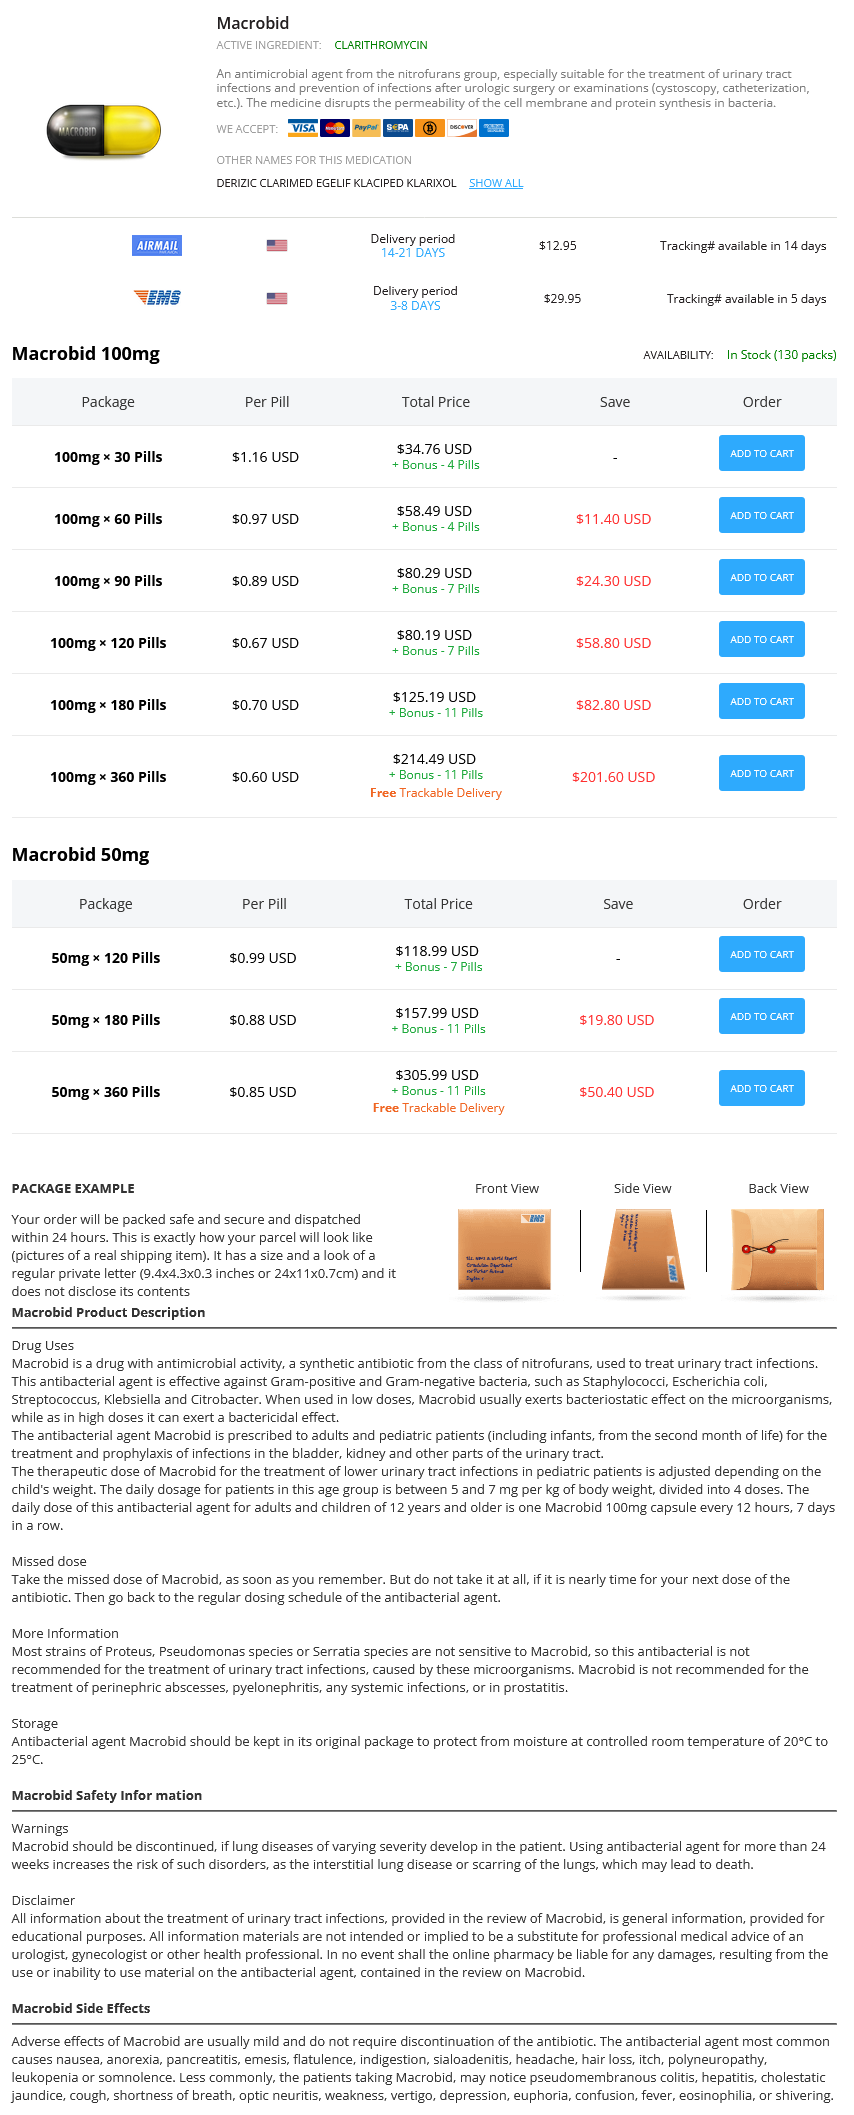Click the PayPal payment icon
Viewport: 854px width, 2115px height.
pyautogui.click(x=366, y=128)
